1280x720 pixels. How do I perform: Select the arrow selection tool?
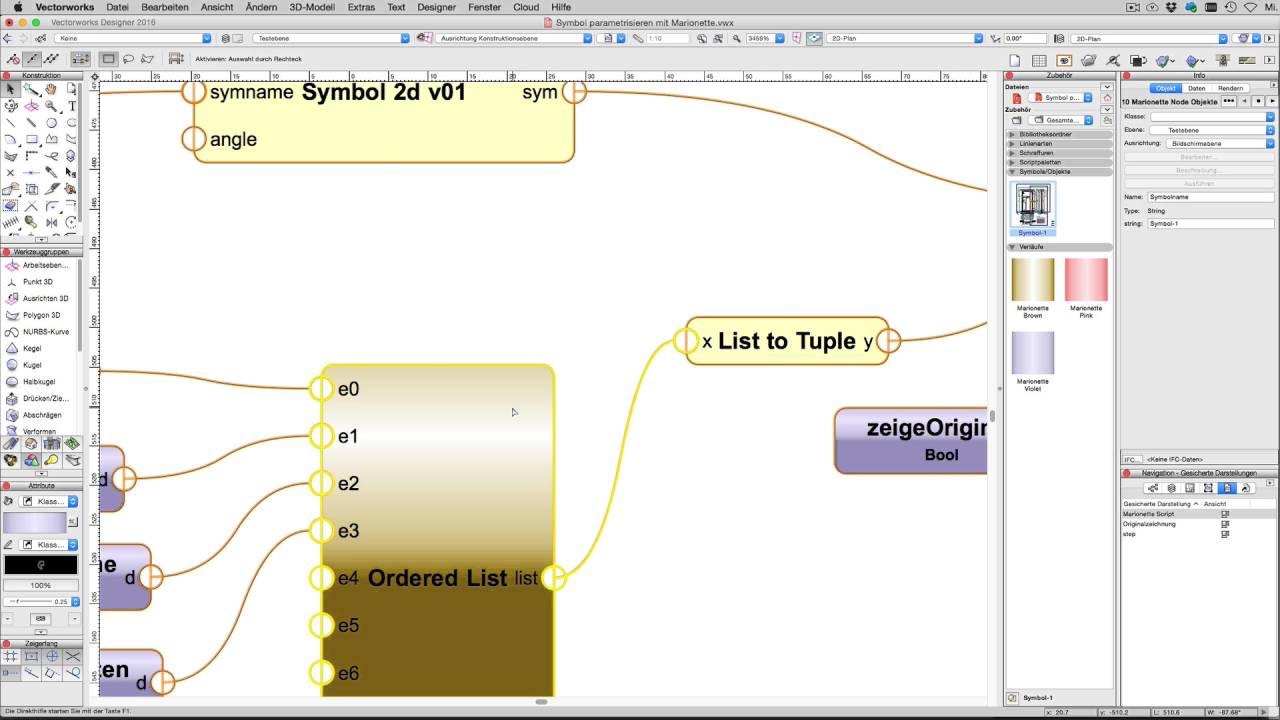(x=10, y=89)
